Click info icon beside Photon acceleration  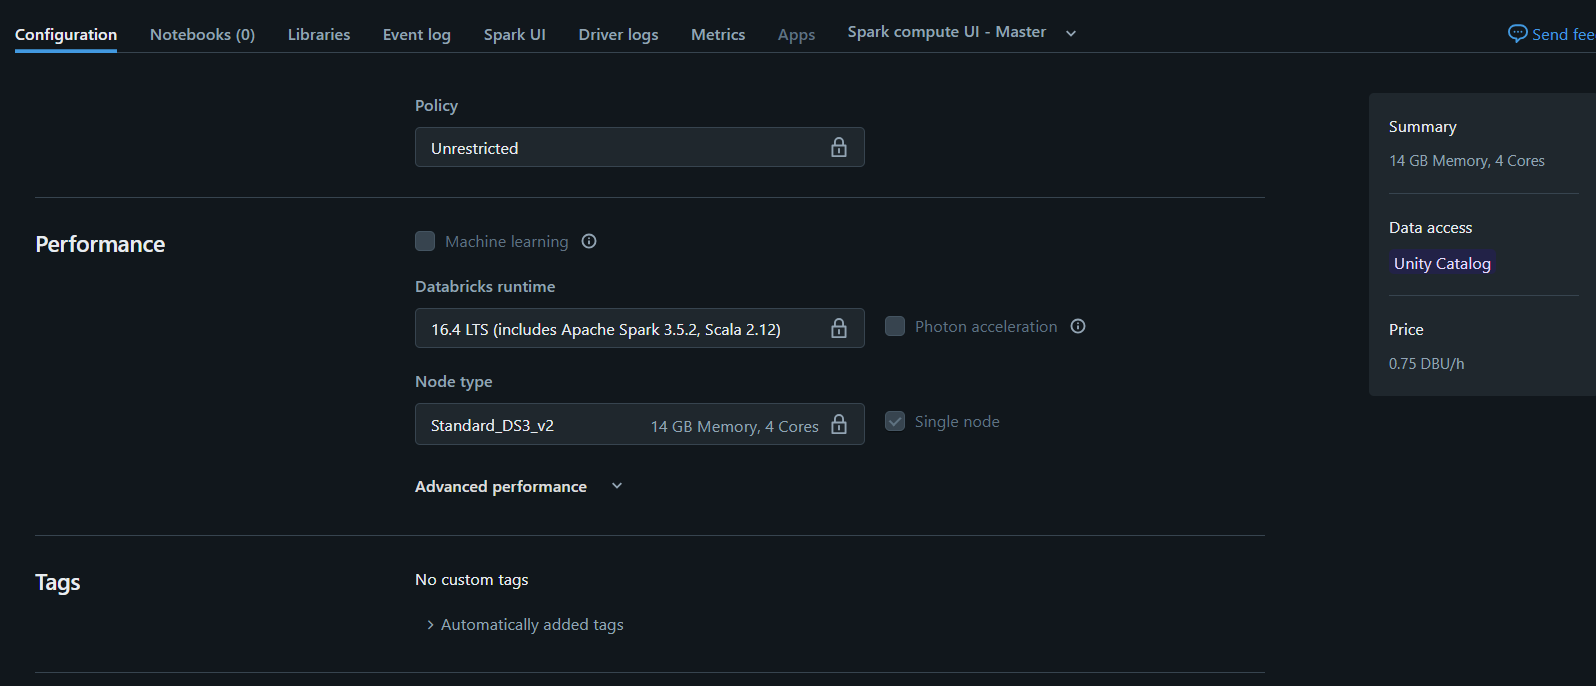pyautogui.click(x=1078, y=326)
